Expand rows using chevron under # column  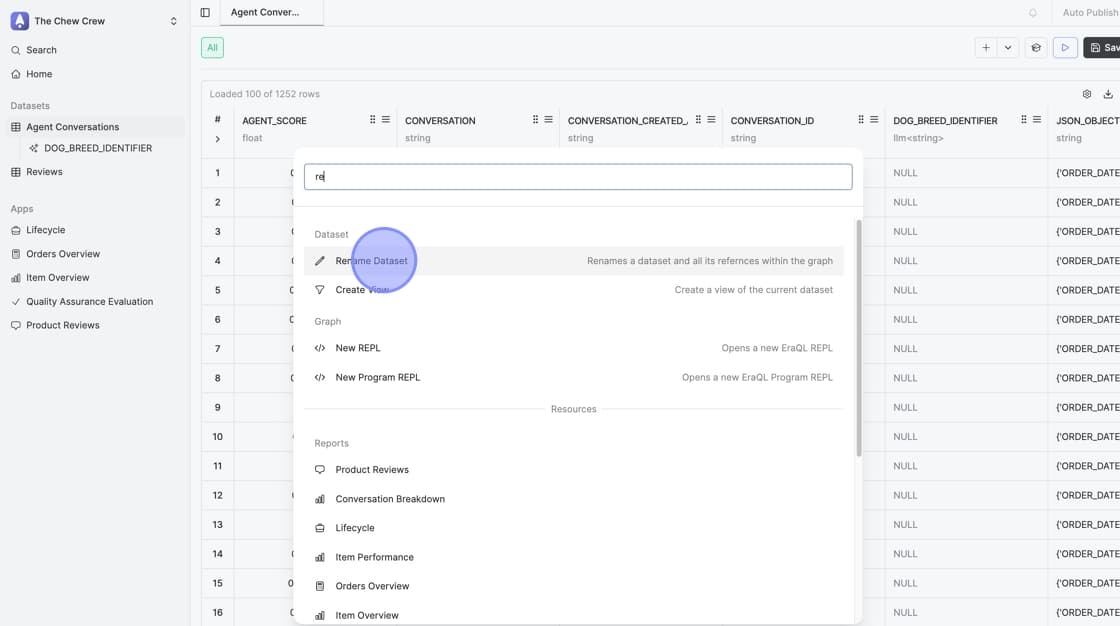(217, 139)
